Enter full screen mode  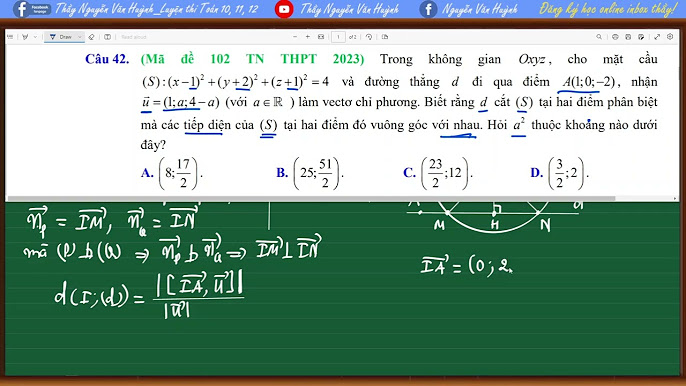click(657, 37)
